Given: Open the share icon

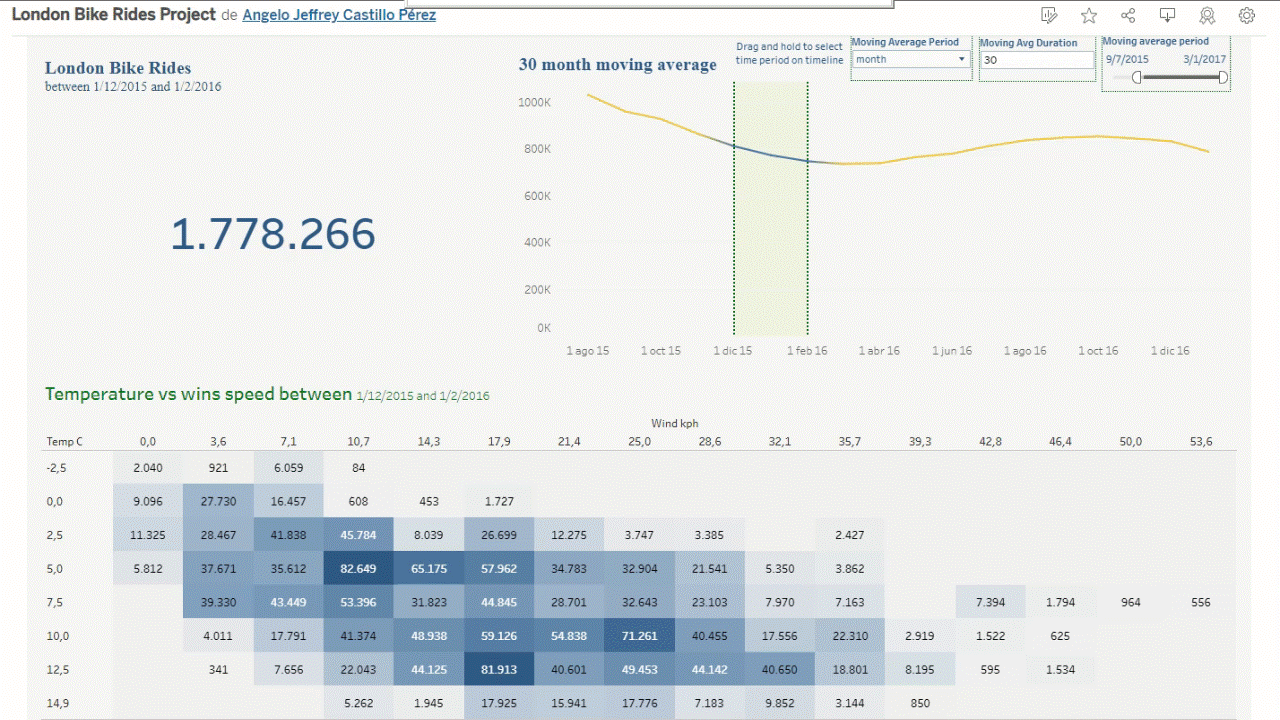Looking at the screenshot, I should click(1128, 15).
